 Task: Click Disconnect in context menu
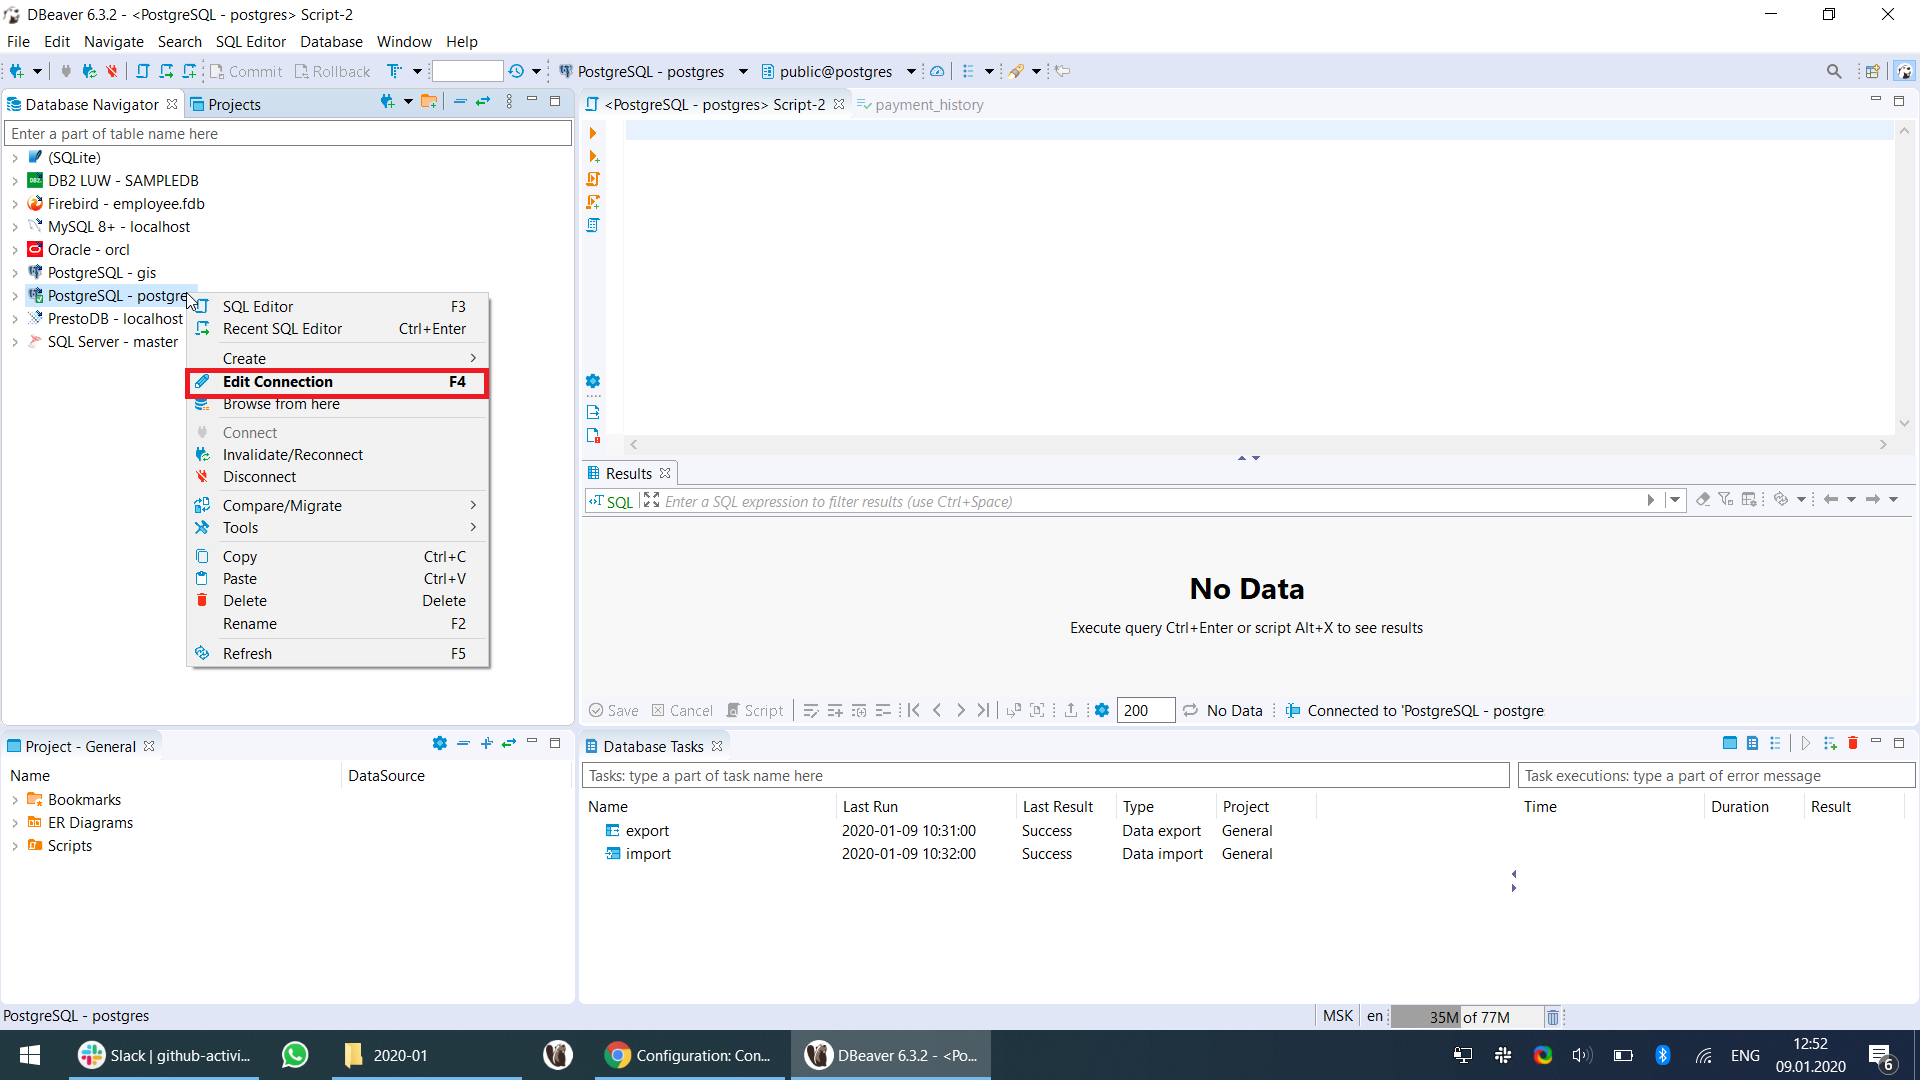[338, 477]
